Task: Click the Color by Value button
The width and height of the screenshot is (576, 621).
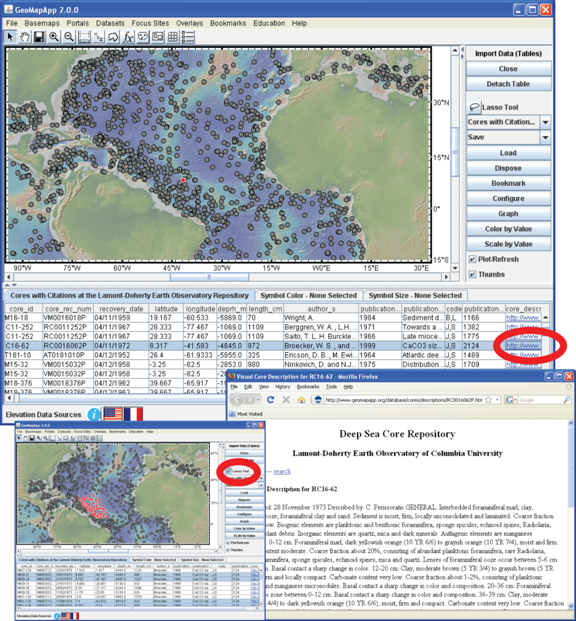Action: coord(508,229)
